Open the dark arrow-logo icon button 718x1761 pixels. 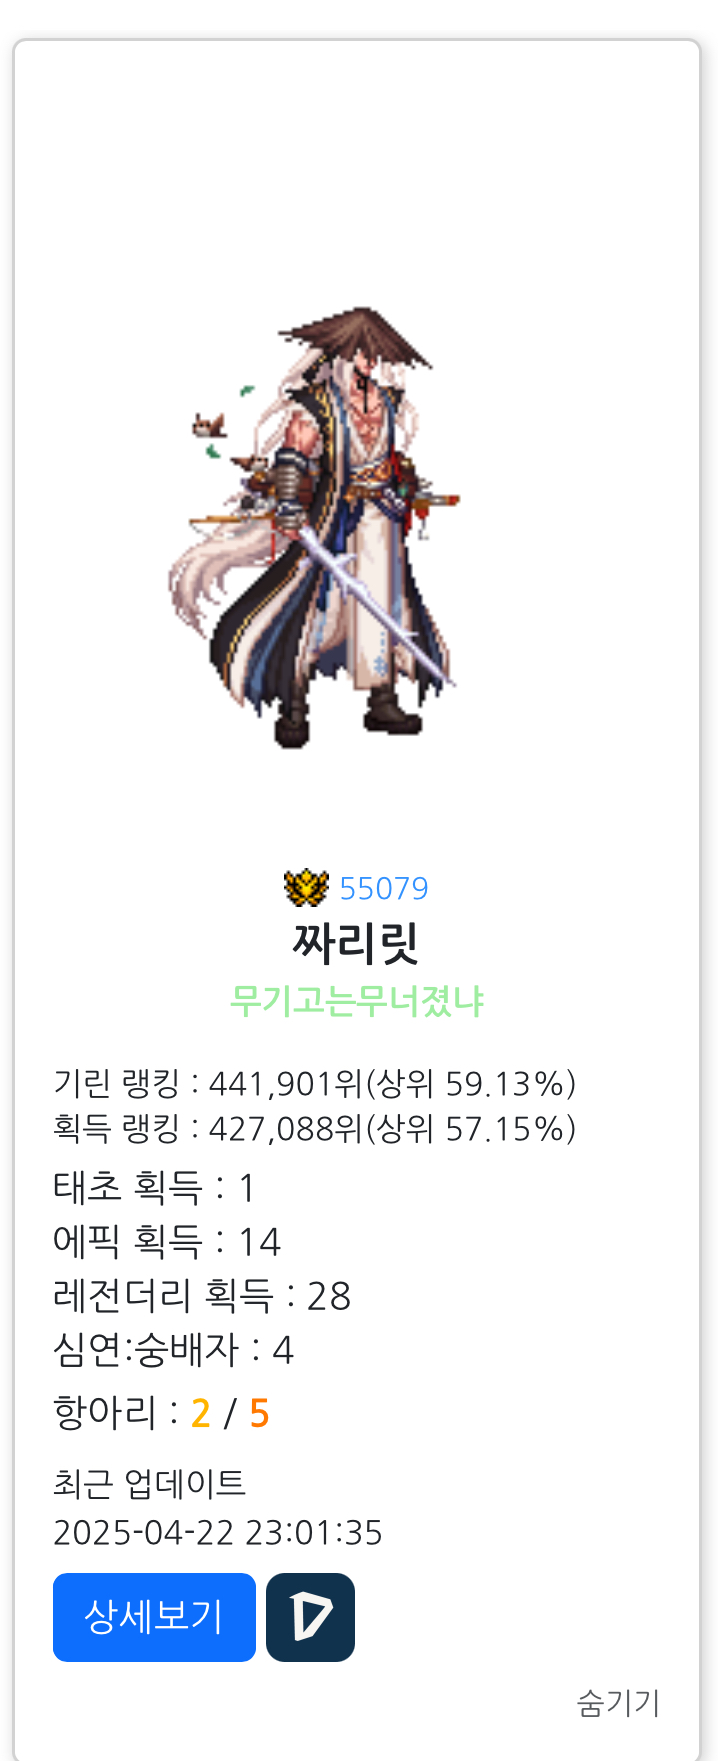(x=310, y=1617)
